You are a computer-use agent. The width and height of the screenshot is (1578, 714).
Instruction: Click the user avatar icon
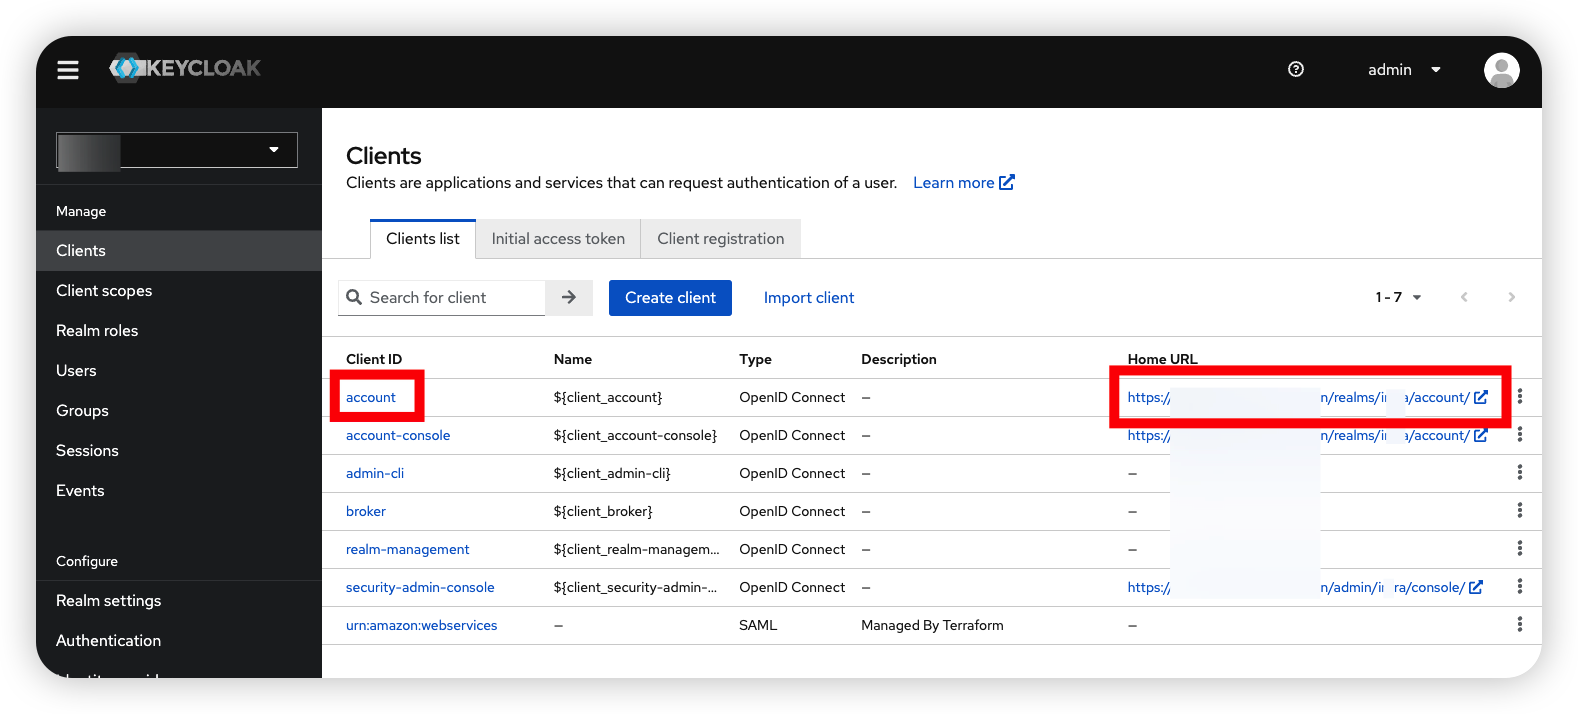(x=1501, y=70)
